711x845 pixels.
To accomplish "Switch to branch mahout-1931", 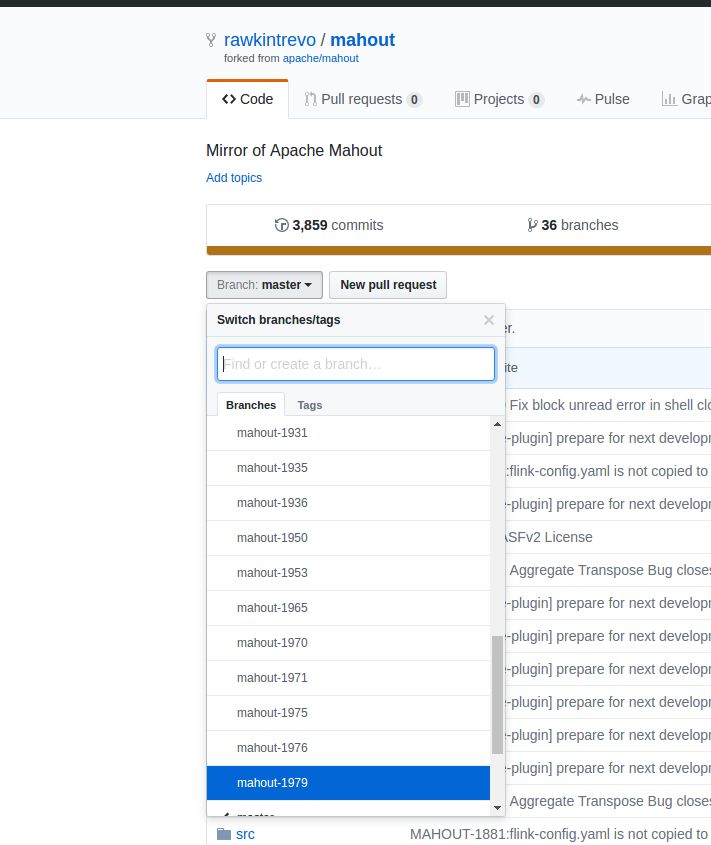I will [349, 433].
